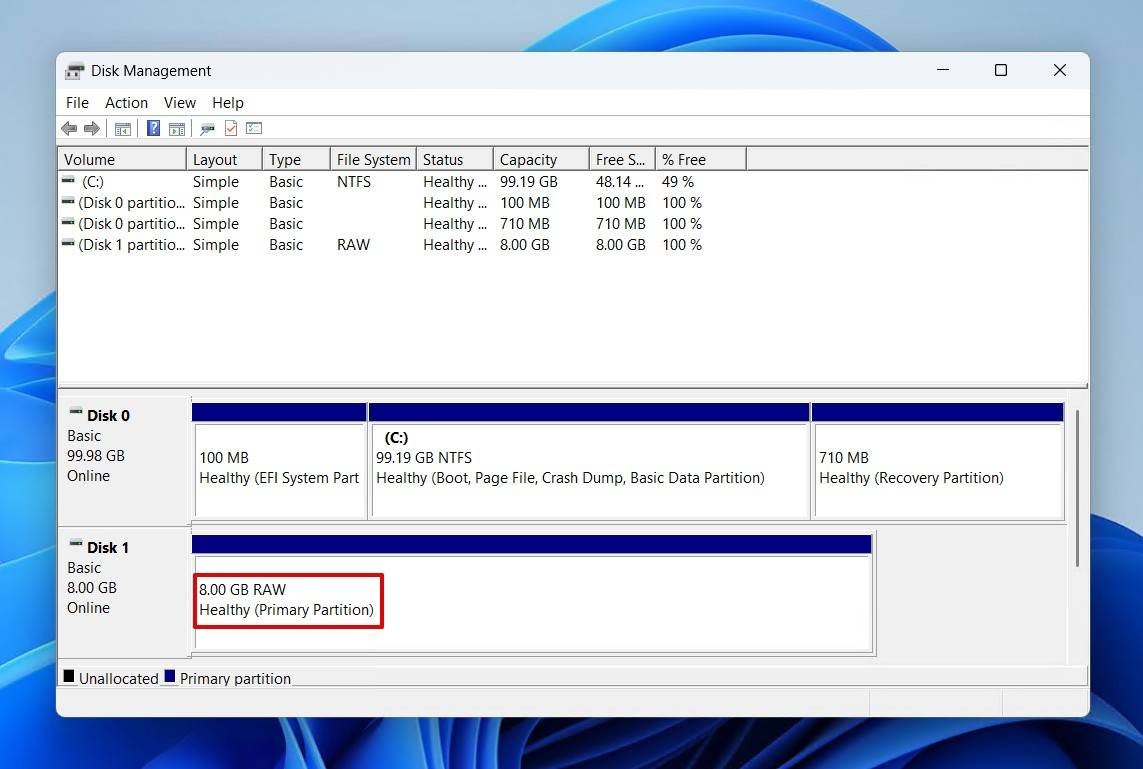The height and width of the screenshot is (769, 1143).
Task: Toggle the Show/Hide Console Tree toolbar icon
Action: pos(122,128)
